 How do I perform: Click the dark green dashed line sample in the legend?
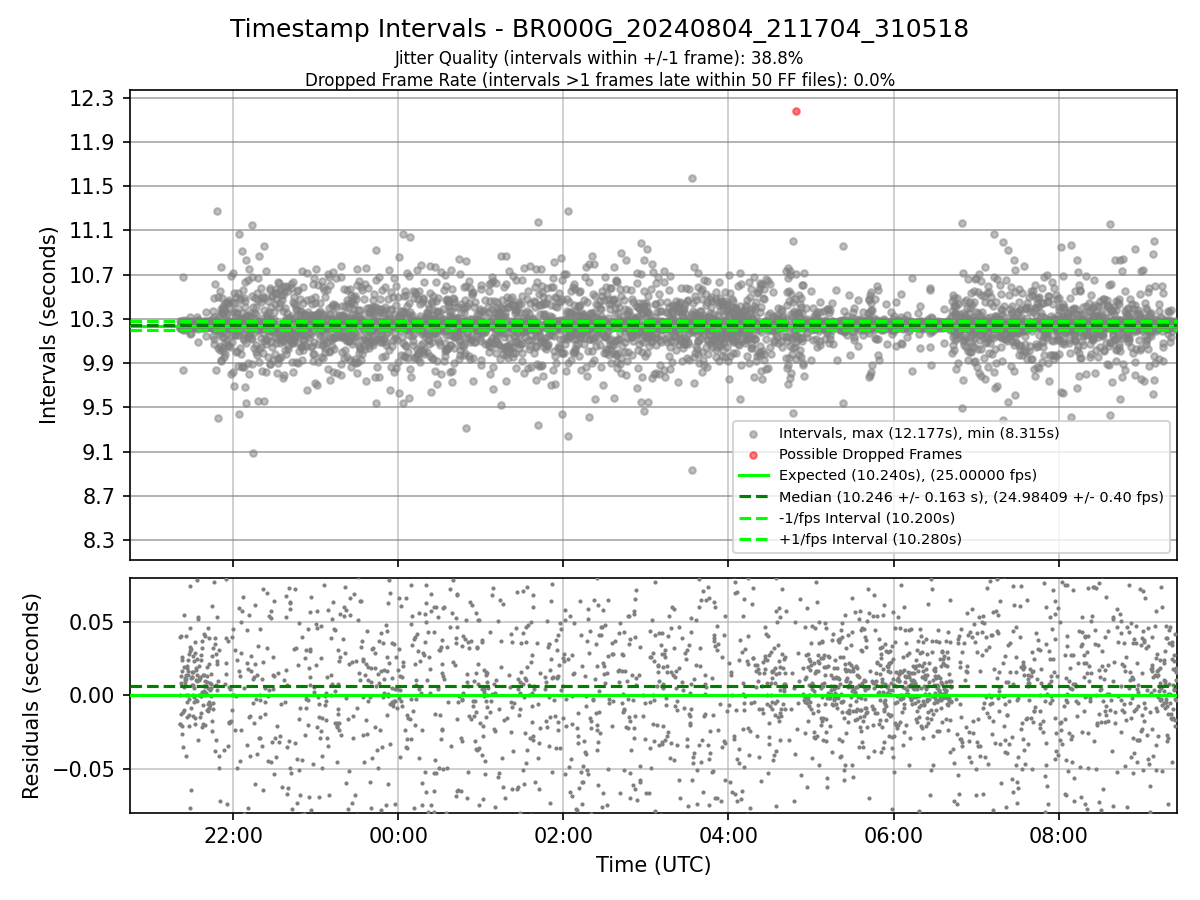pyautogui.click(x=753, y=496)
